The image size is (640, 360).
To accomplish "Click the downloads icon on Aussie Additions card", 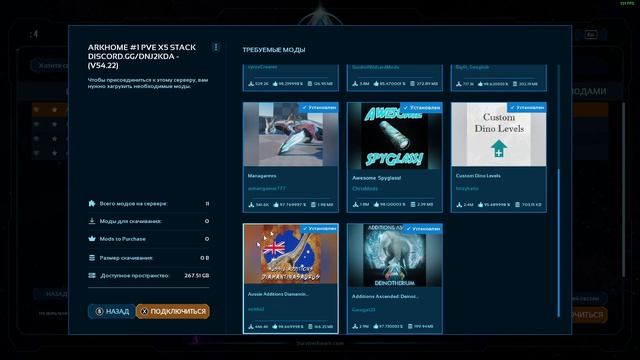I will click(251, 327).
